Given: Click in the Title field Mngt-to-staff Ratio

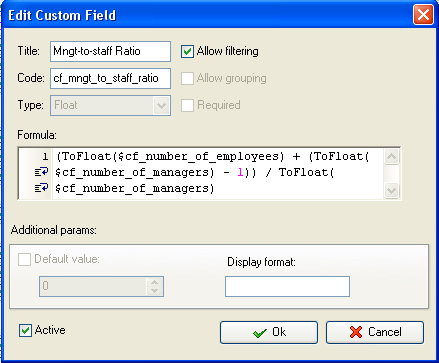Looking at the screenshot, I should 110,51.
